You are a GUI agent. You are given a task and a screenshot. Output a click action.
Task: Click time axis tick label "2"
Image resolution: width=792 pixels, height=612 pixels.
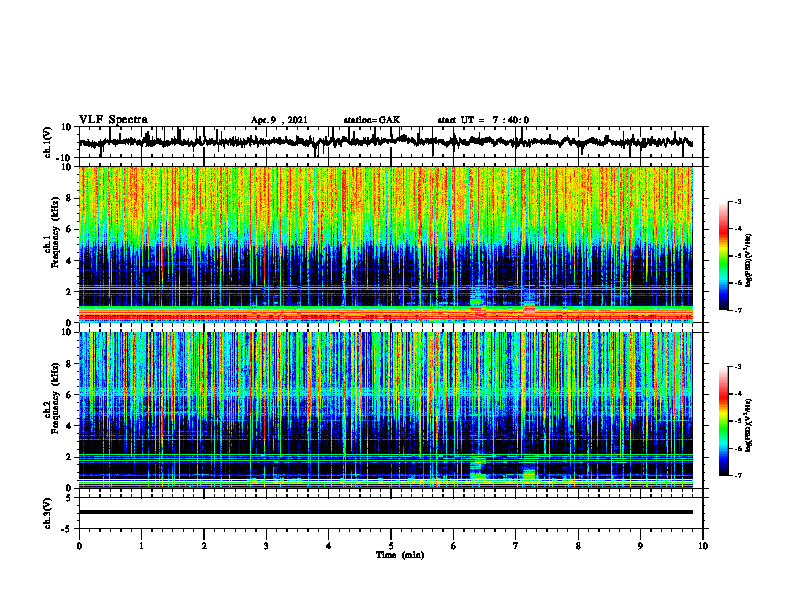click(204, 546)
